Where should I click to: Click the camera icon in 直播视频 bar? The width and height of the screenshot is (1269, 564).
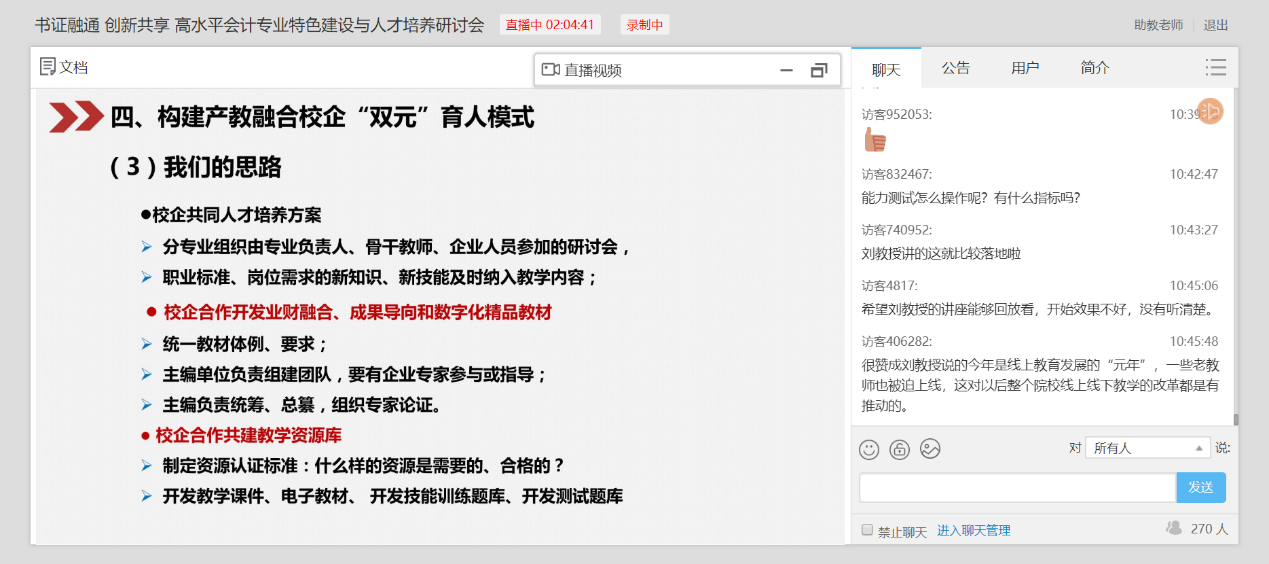[x=550, y=70]
